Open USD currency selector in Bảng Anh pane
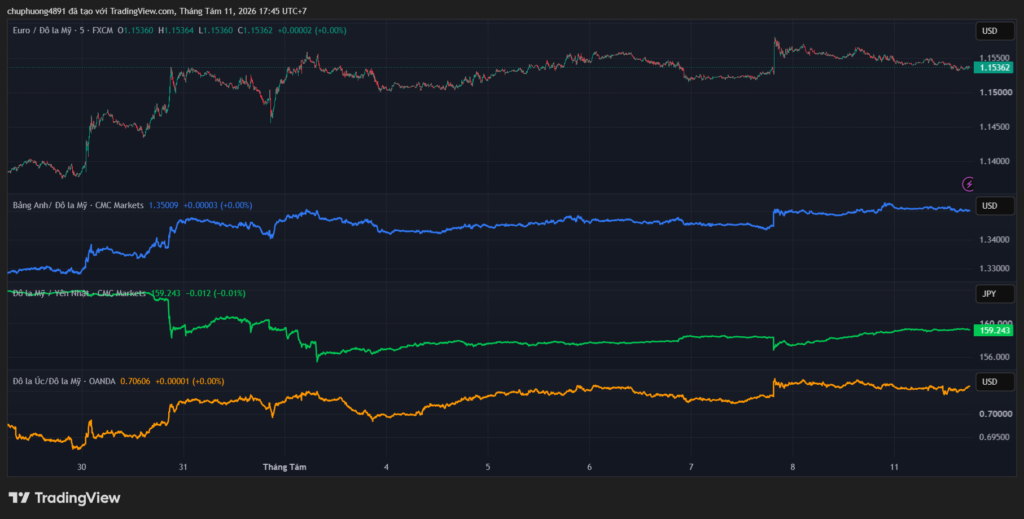This screenshot has height=519, width=1024. pyautogui.click(x=995, y=206)
